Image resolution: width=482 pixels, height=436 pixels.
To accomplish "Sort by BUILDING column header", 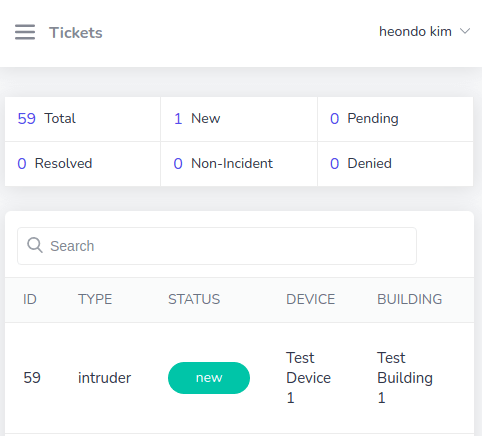I will 410,299.
